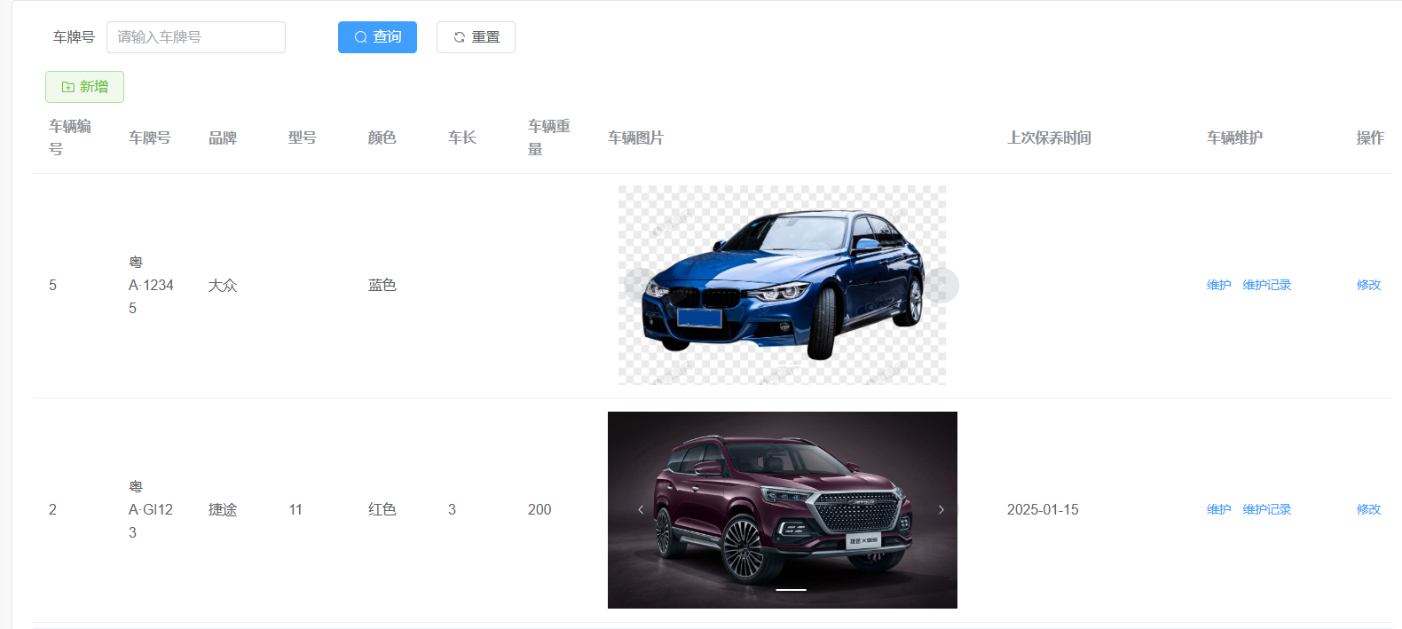Click 维护 link for vehicle 5
Screen dimensions: 1402x629
click(x=1219, y=285)
